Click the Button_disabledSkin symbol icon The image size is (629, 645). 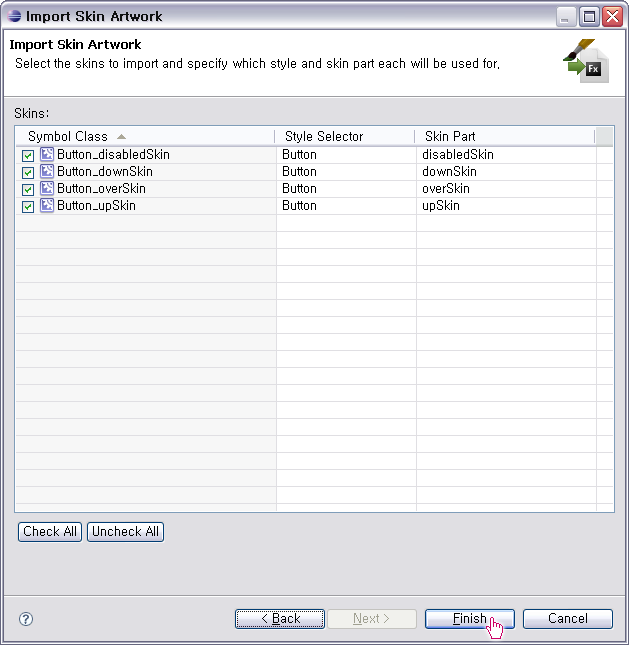(x=47, y=154)
